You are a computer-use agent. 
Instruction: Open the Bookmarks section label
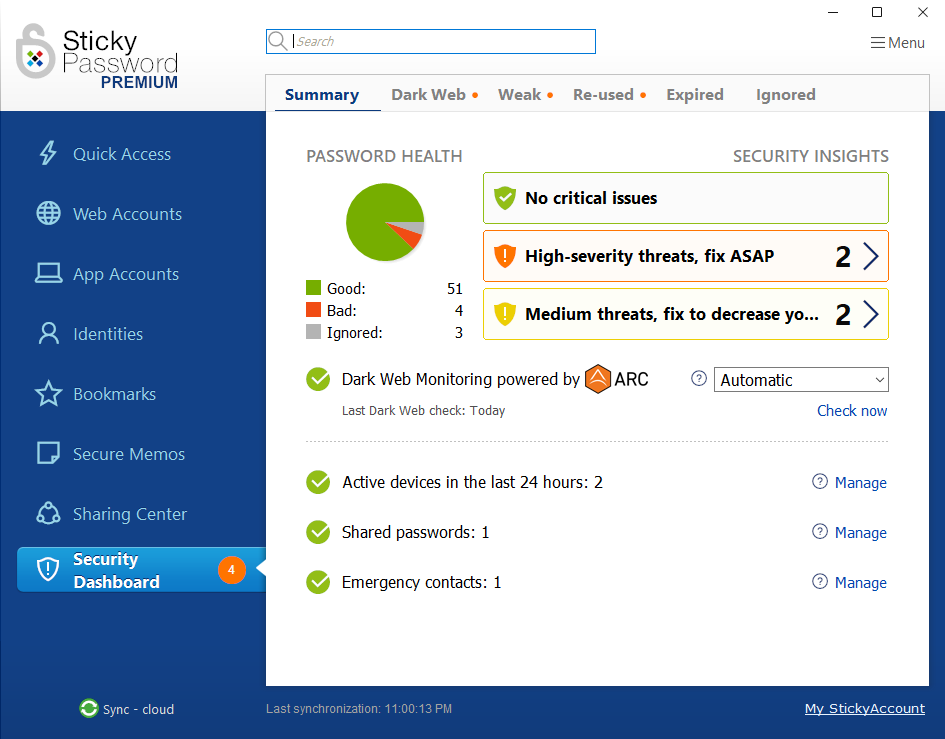pyautogui.click(x=115, y=394)
